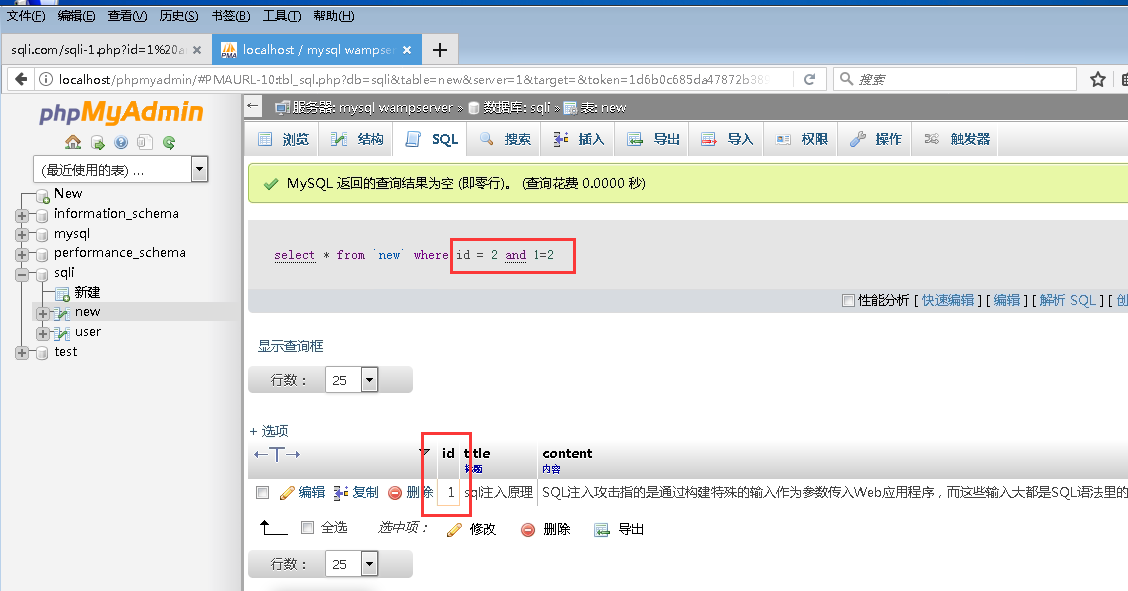Enable the 性能分析 checkbox
The height and width of the screenshot is (591, 1128).
(848, 299)
